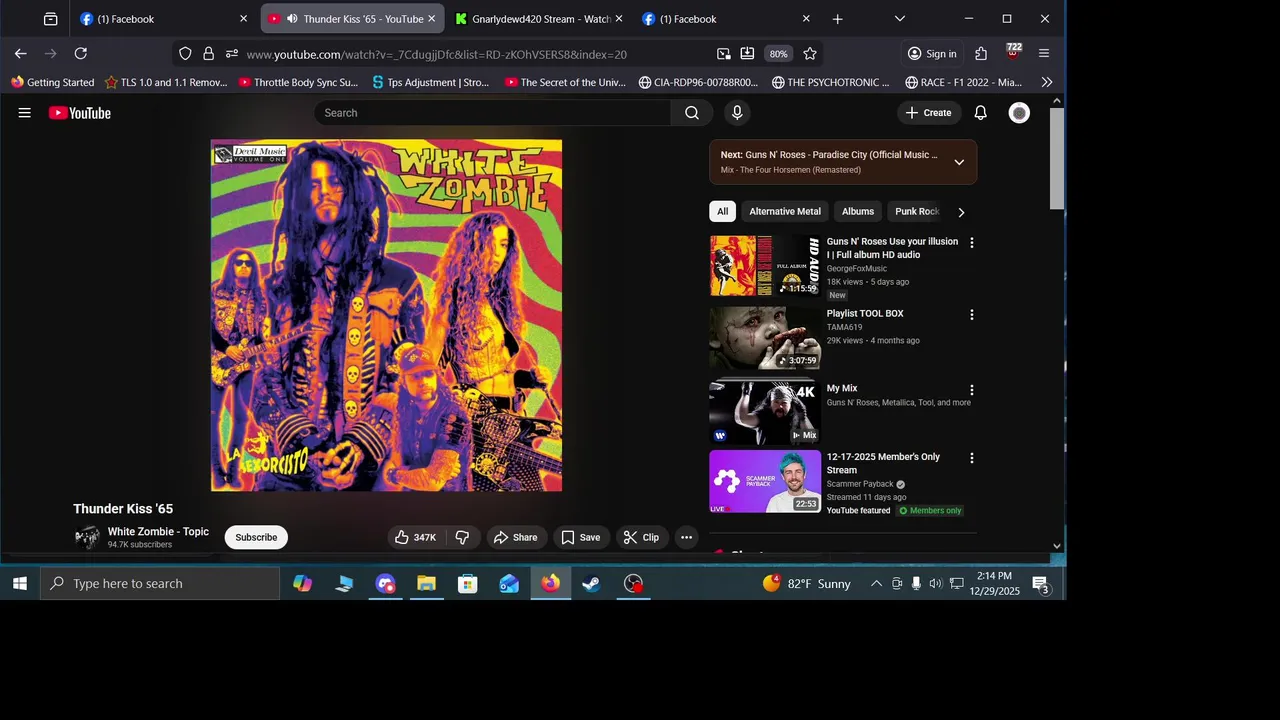
Task: Mute the Thunder Kiss '65 tab audio
Action: pos(291,19)
